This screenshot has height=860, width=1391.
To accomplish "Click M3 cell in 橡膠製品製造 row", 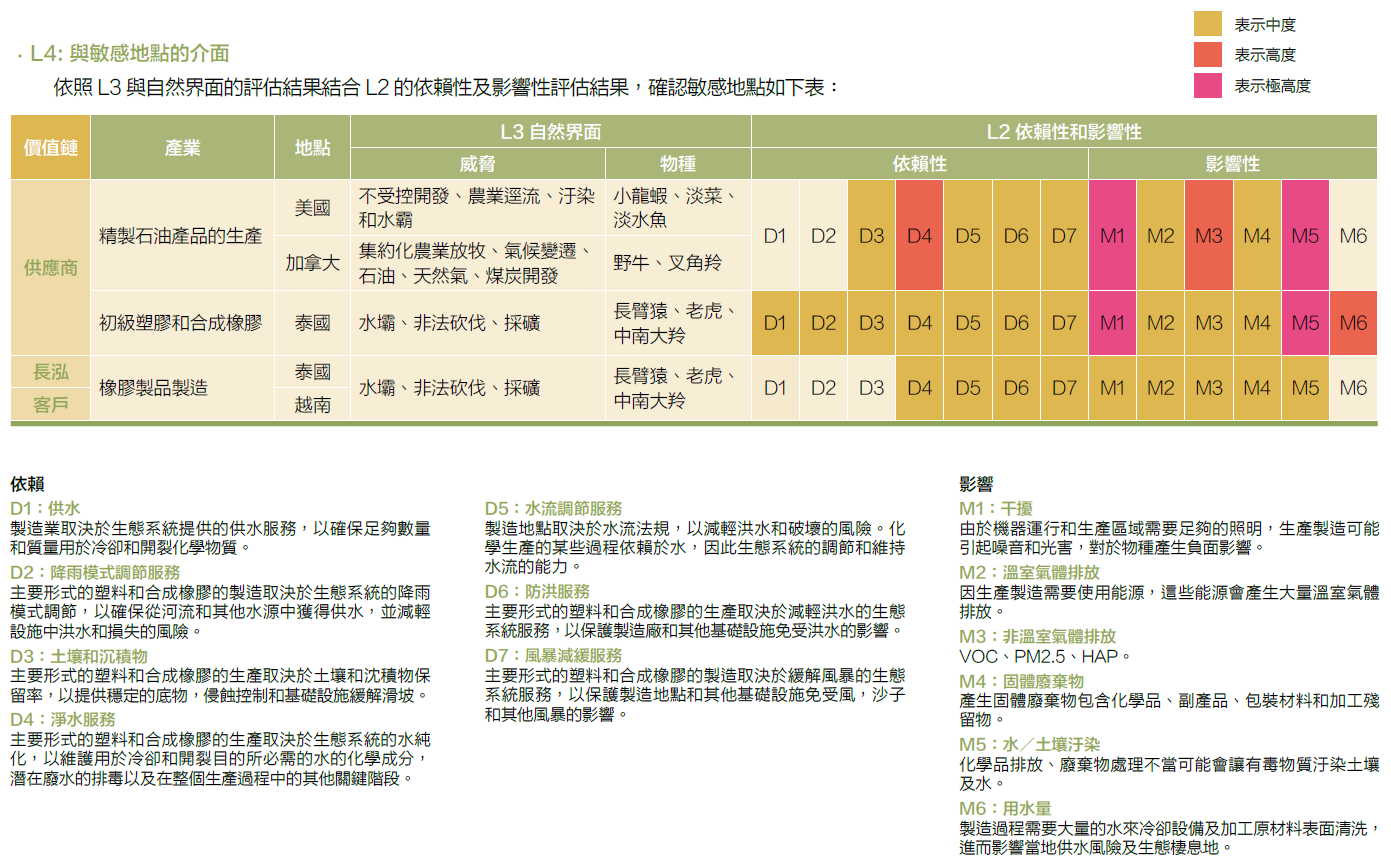I will point(1209,388).
